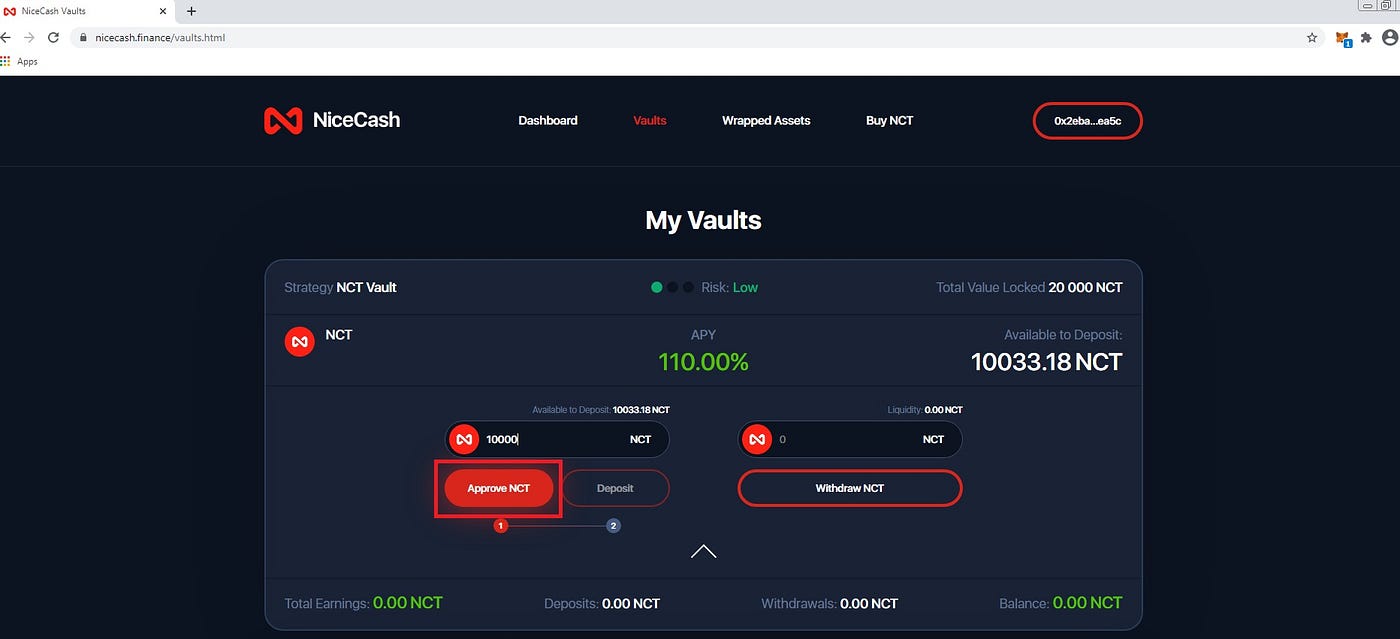The image size is (1400, 639).
Task: Click the Balance 0.00 NCT value
Action: (1088, 603)
